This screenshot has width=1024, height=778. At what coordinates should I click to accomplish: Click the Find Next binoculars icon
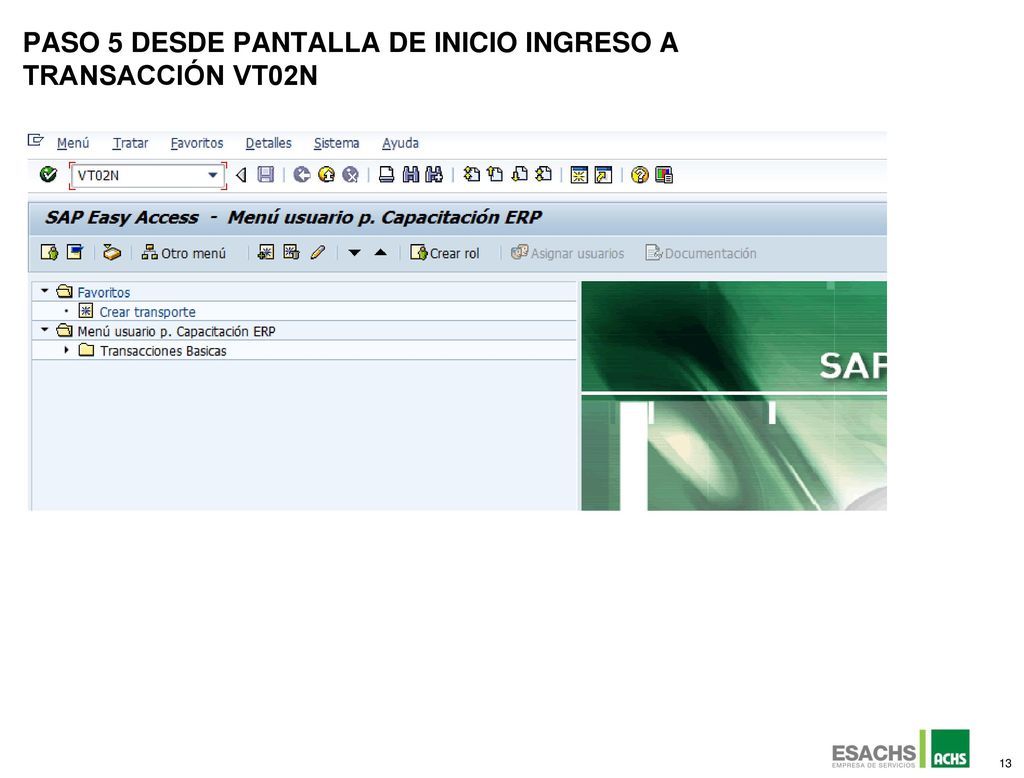pos(434,174)
